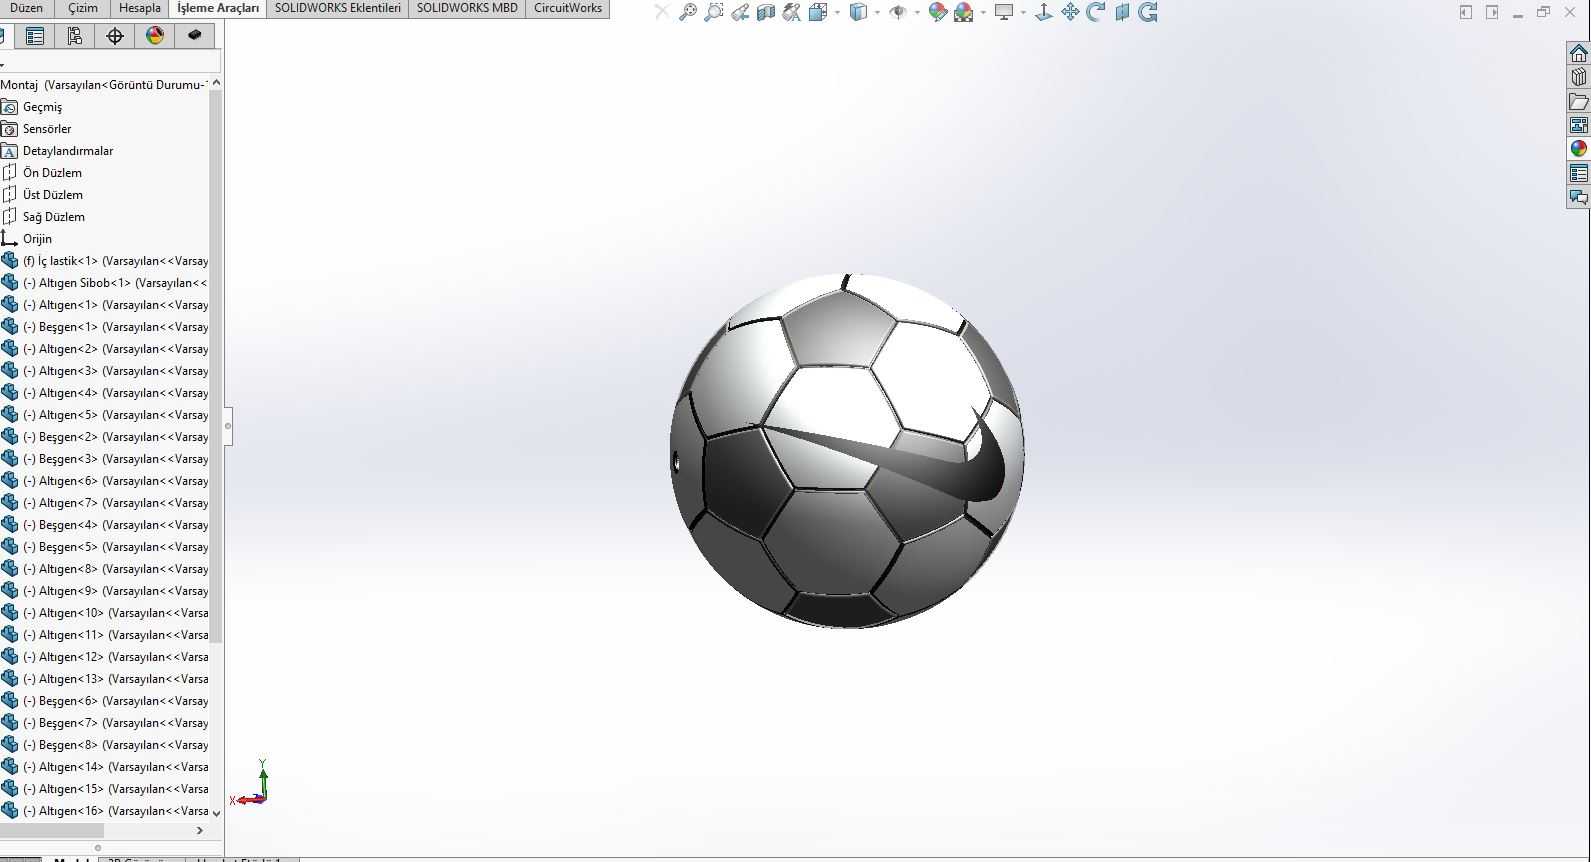Image resolution: width=1591 pixels, height=862 pixels.
Task: Open the Dynamic Annotation Views tool
Action: click(x=791, y=12)
